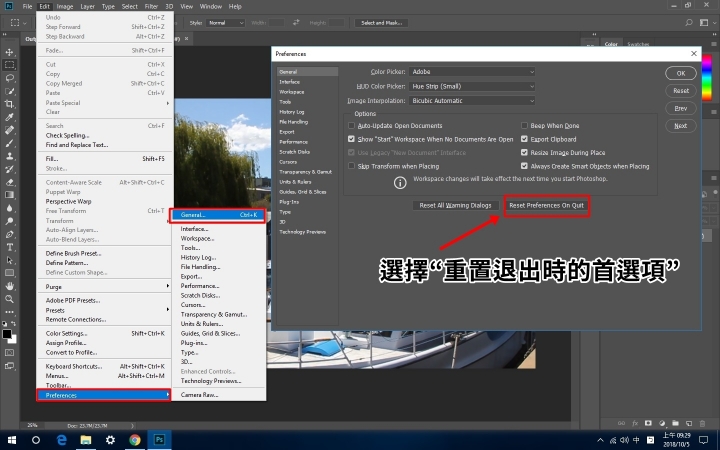
Task: Click OK in Preferences dialog
Action: [681, 73]
